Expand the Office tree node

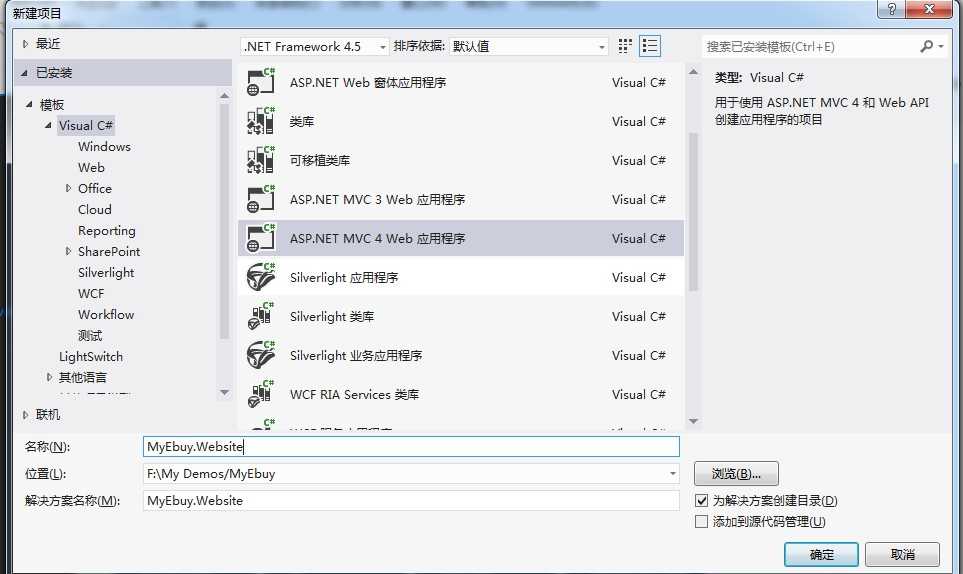click(x=68, y=188)
